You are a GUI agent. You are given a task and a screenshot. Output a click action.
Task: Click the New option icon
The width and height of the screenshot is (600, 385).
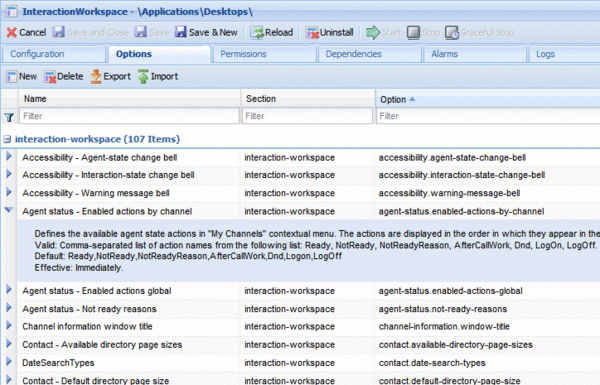(11, 77)
